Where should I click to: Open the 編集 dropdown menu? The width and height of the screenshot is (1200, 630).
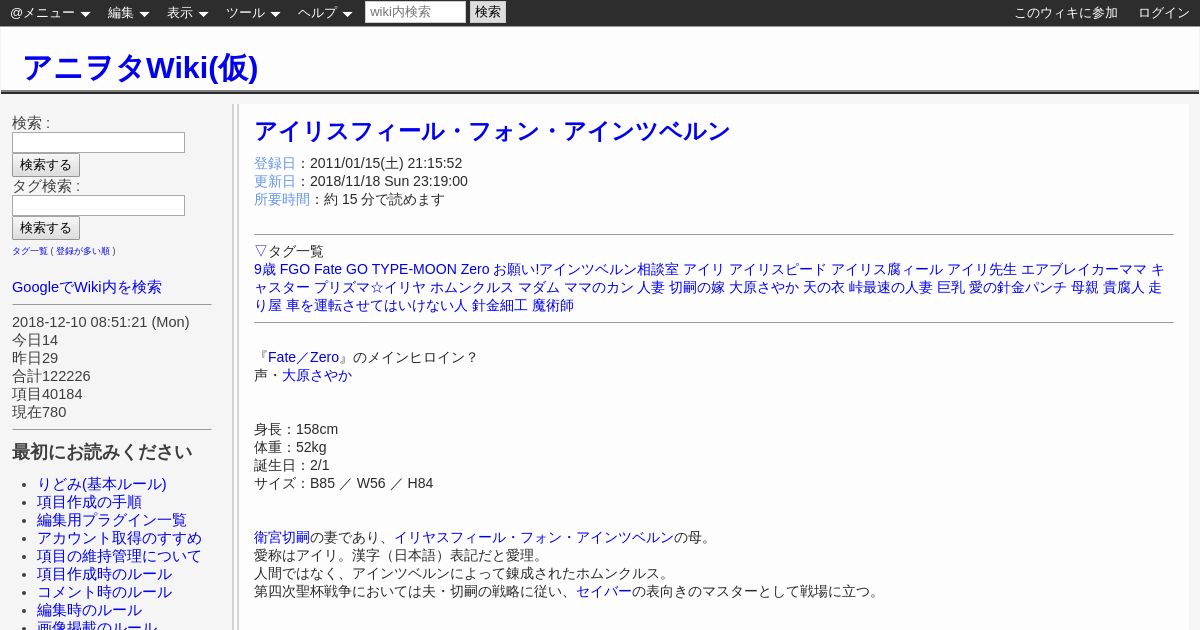click(x=128, y=13)
